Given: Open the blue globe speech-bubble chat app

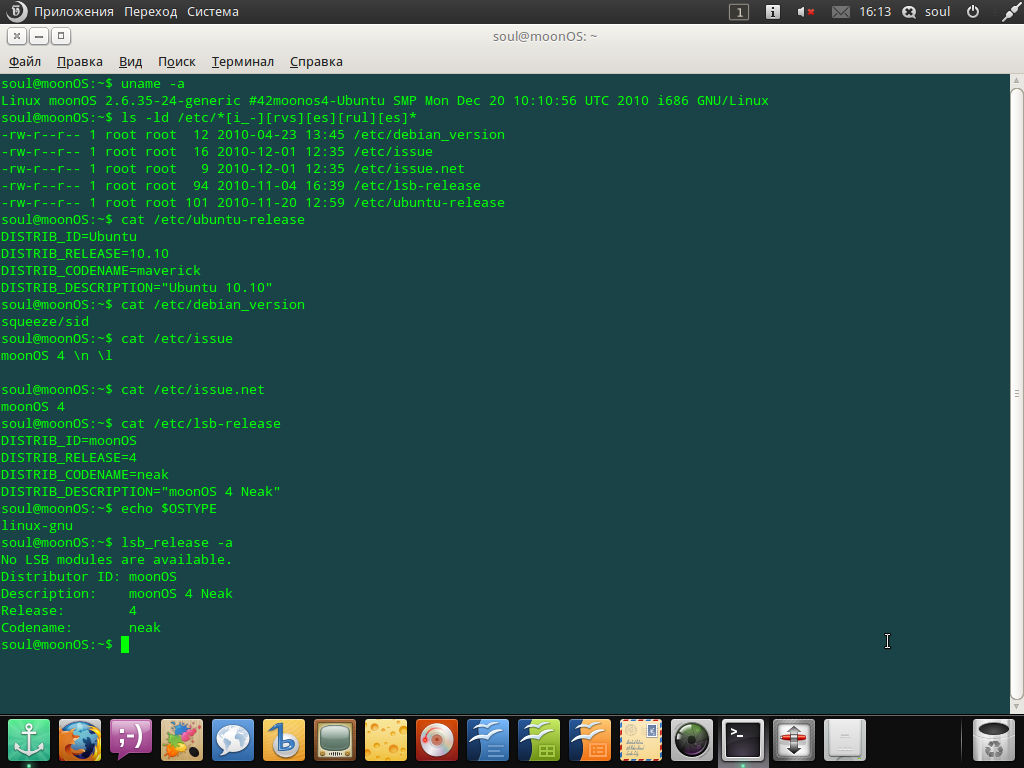Looking at the screenshot, I should coord(232,740).
